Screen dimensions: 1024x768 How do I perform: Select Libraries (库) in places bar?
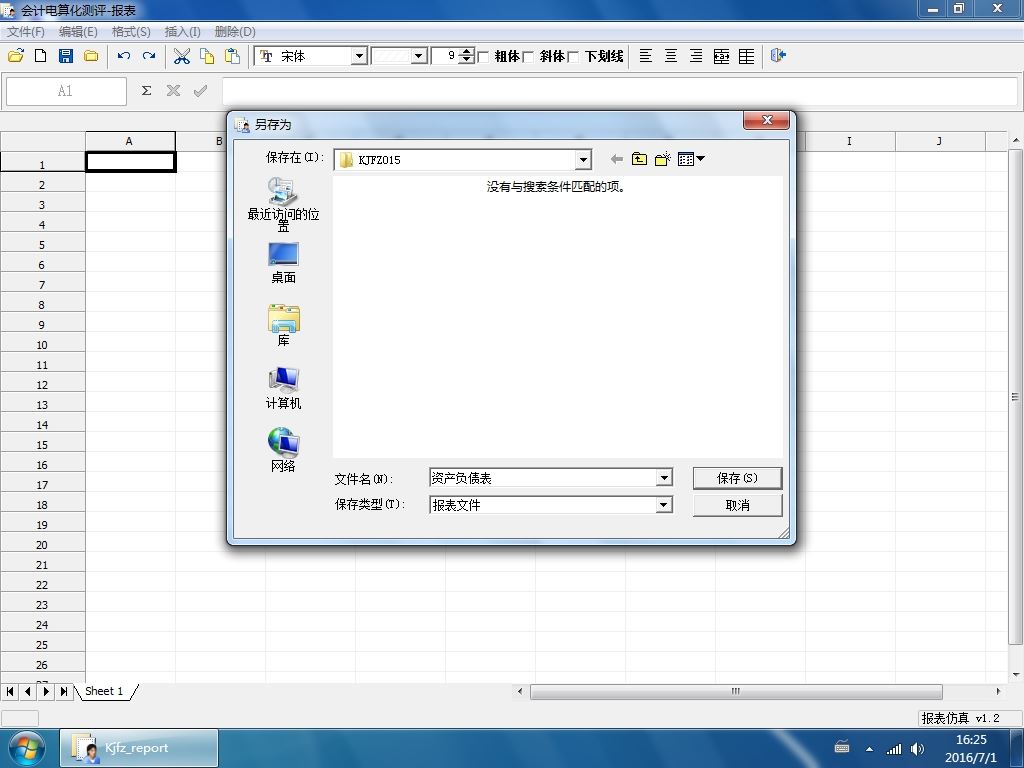(283, 325)
